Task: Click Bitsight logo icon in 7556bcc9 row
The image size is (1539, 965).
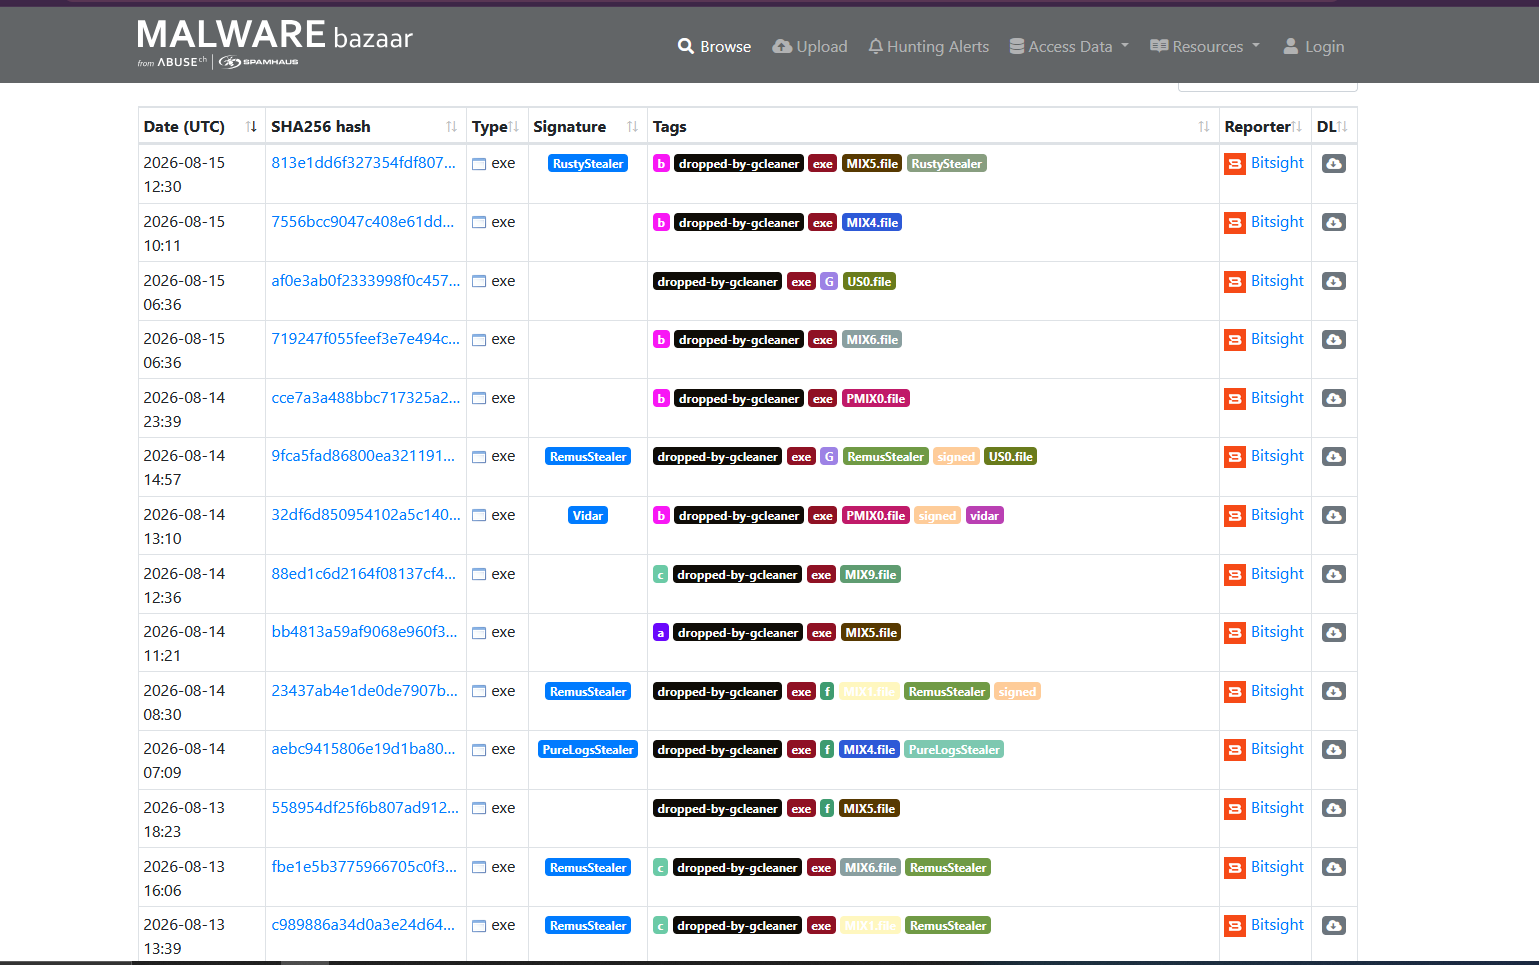Action: point(1235,223)
